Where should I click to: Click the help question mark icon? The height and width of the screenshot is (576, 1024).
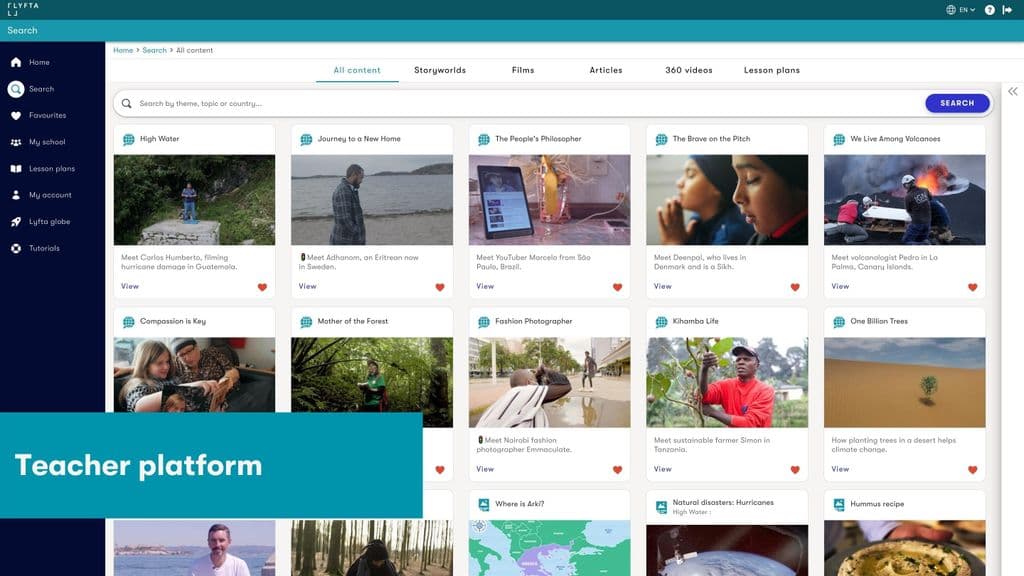click(989, 10)
